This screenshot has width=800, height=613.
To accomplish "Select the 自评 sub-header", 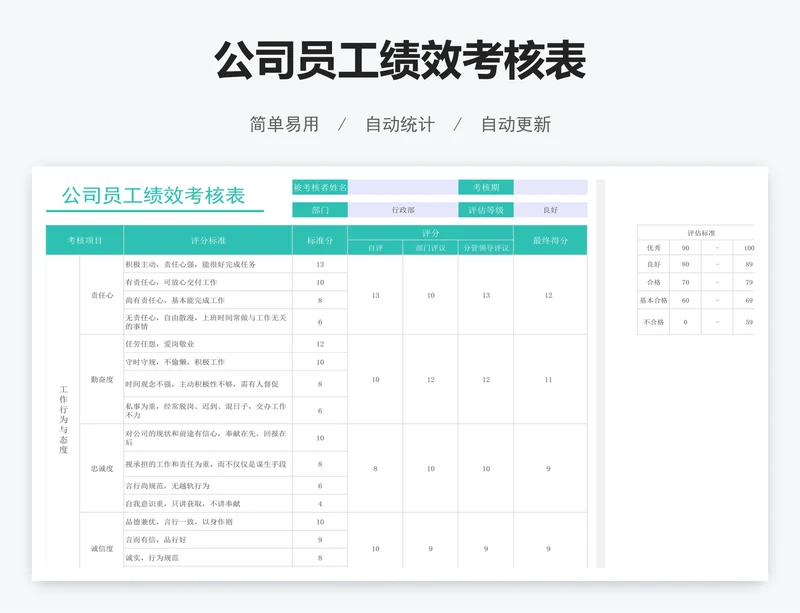I will (375, 248).
